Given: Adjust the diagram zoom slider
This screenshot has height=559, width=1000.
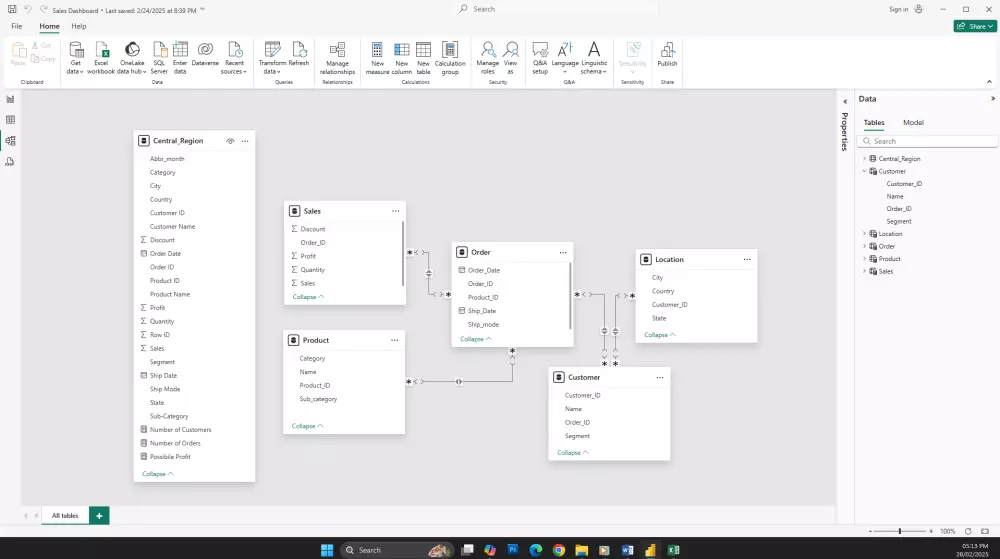Looking at the screenshot, I should click(900, 531).
